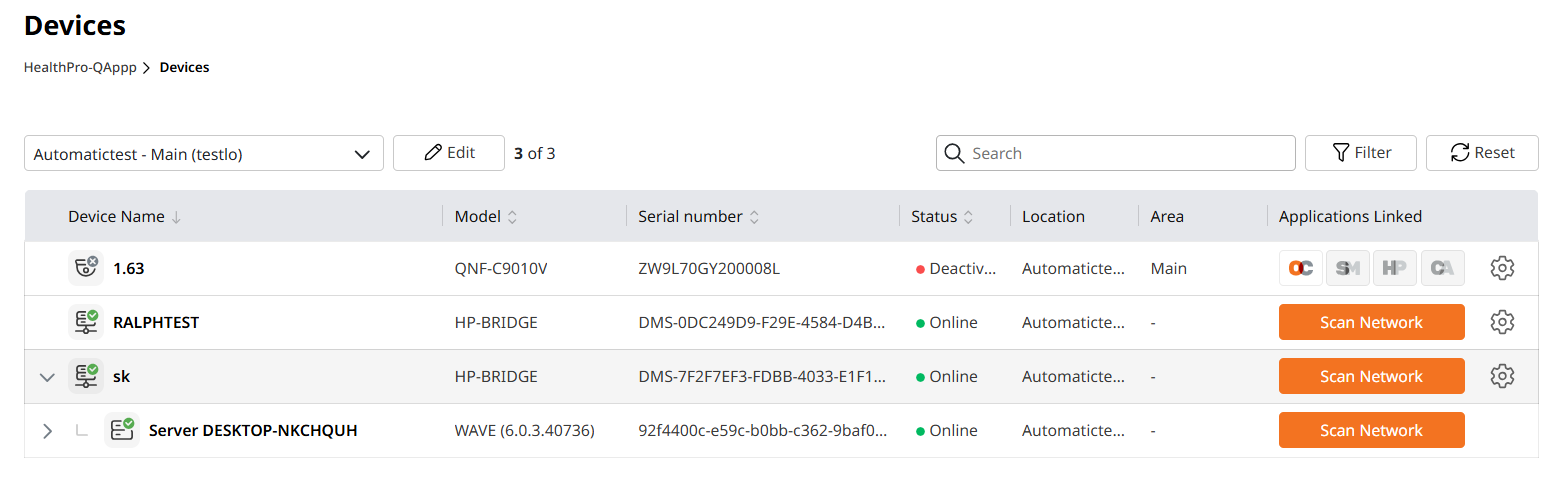Open settings gear for sk bridge
This screenshot has height=483, width=1565.
1502,376
